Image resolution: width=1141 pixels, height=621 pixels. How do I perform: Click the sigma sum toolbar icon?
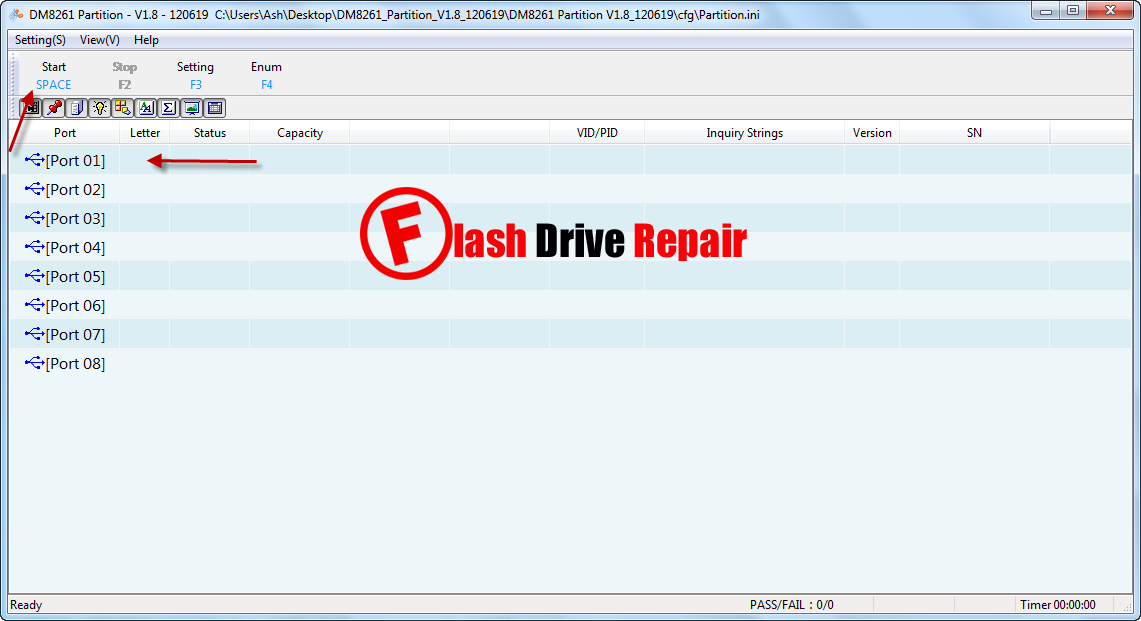(x=168, y=108)
